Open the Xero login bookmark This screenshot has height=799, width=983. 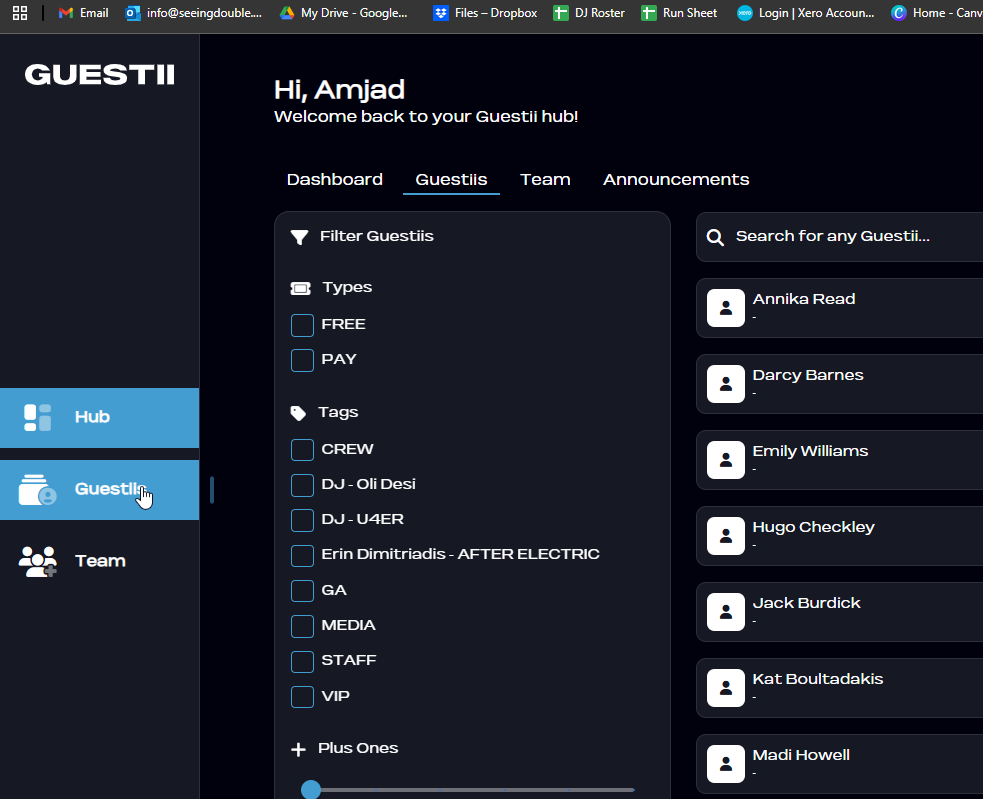[x=806, y=13]
